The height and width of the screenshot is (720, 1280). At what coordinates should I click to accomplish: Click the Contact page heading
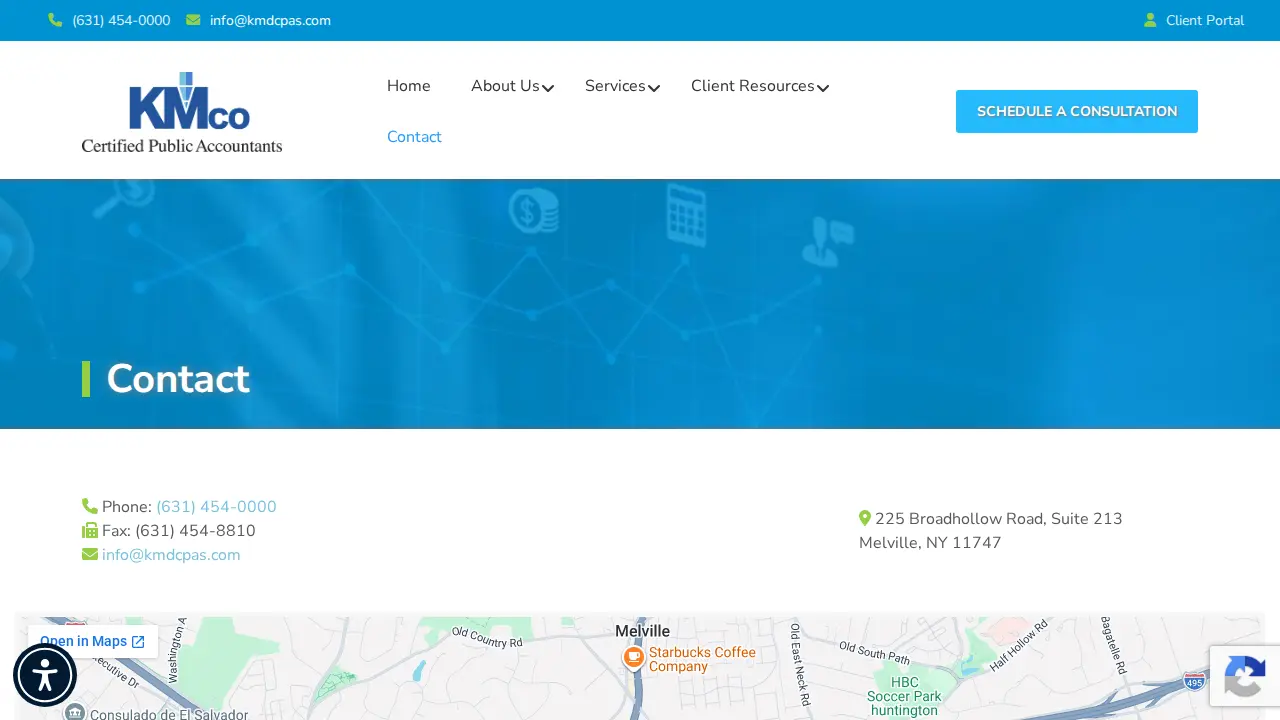(x=178, y=379)
